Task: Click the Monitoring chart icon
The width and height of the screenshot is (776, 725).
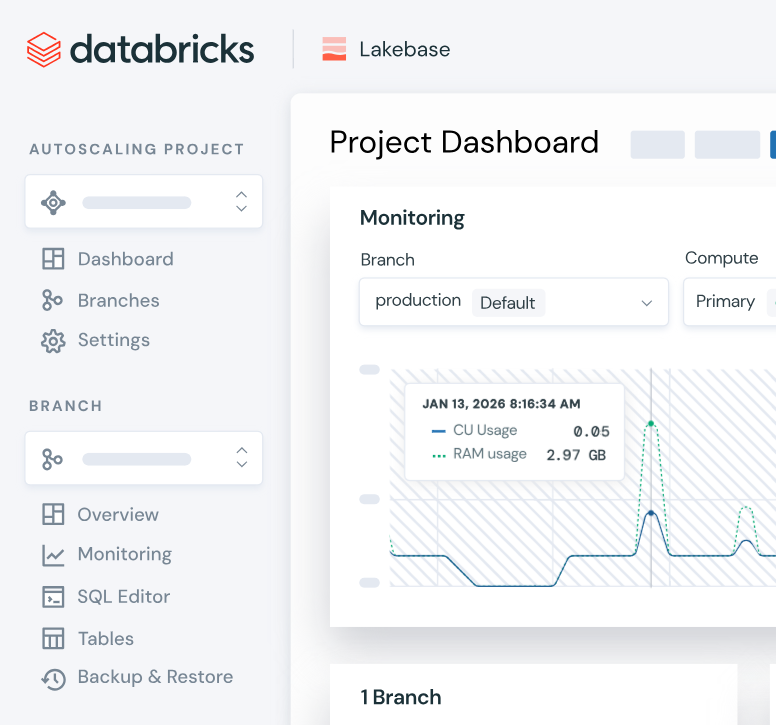Action: 53,555
